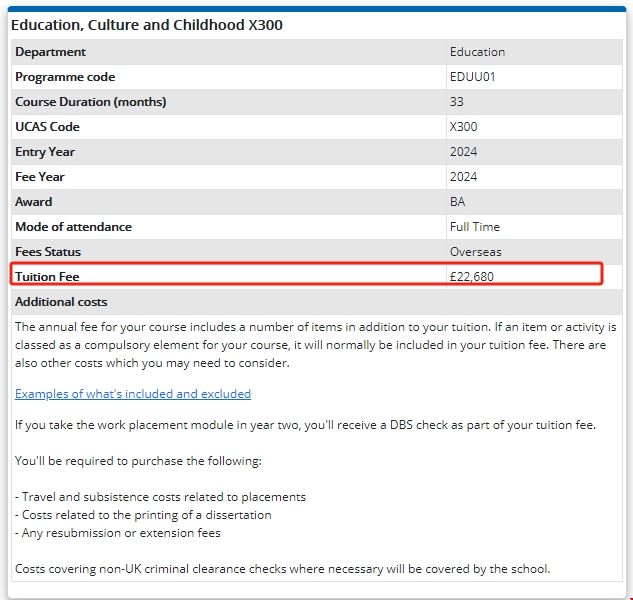633x600 pixels.
Task: Click the 'Mode of attendance' label
Action: (73, 227)
